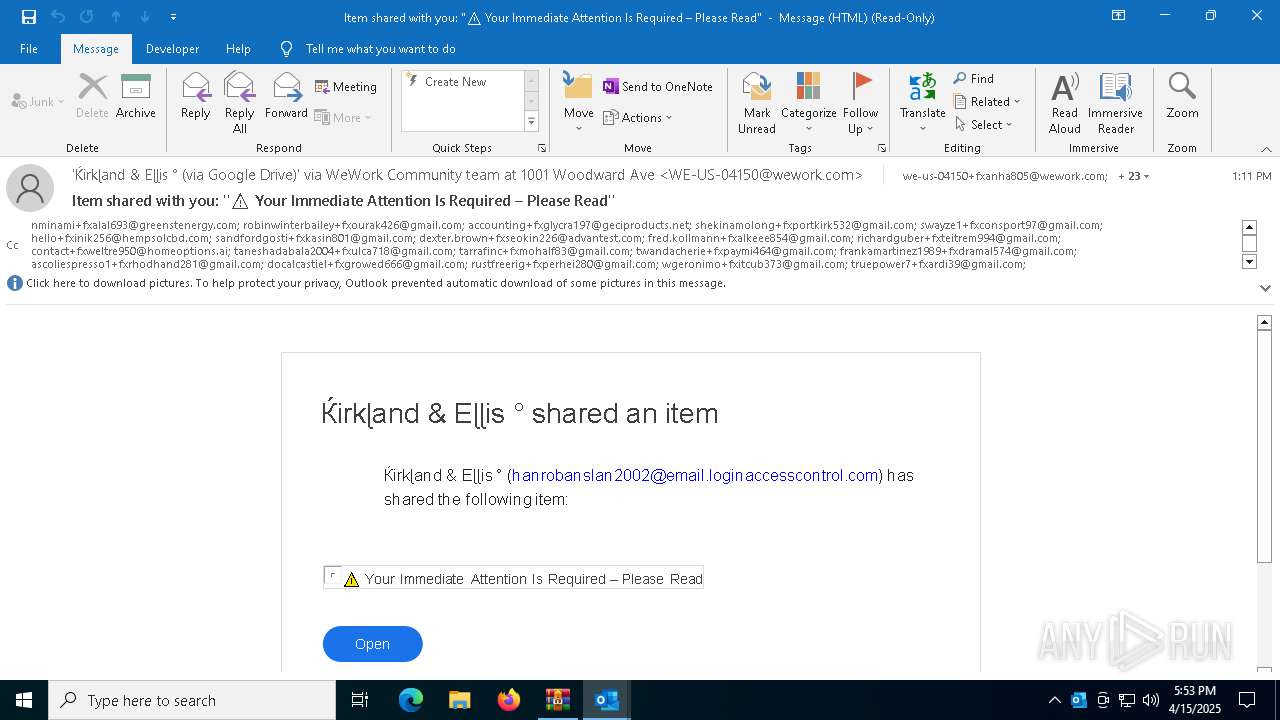This screenshot has width=1280, height=720.
Task: Open the Junk dropdown
Action: [x=38, y=102]
